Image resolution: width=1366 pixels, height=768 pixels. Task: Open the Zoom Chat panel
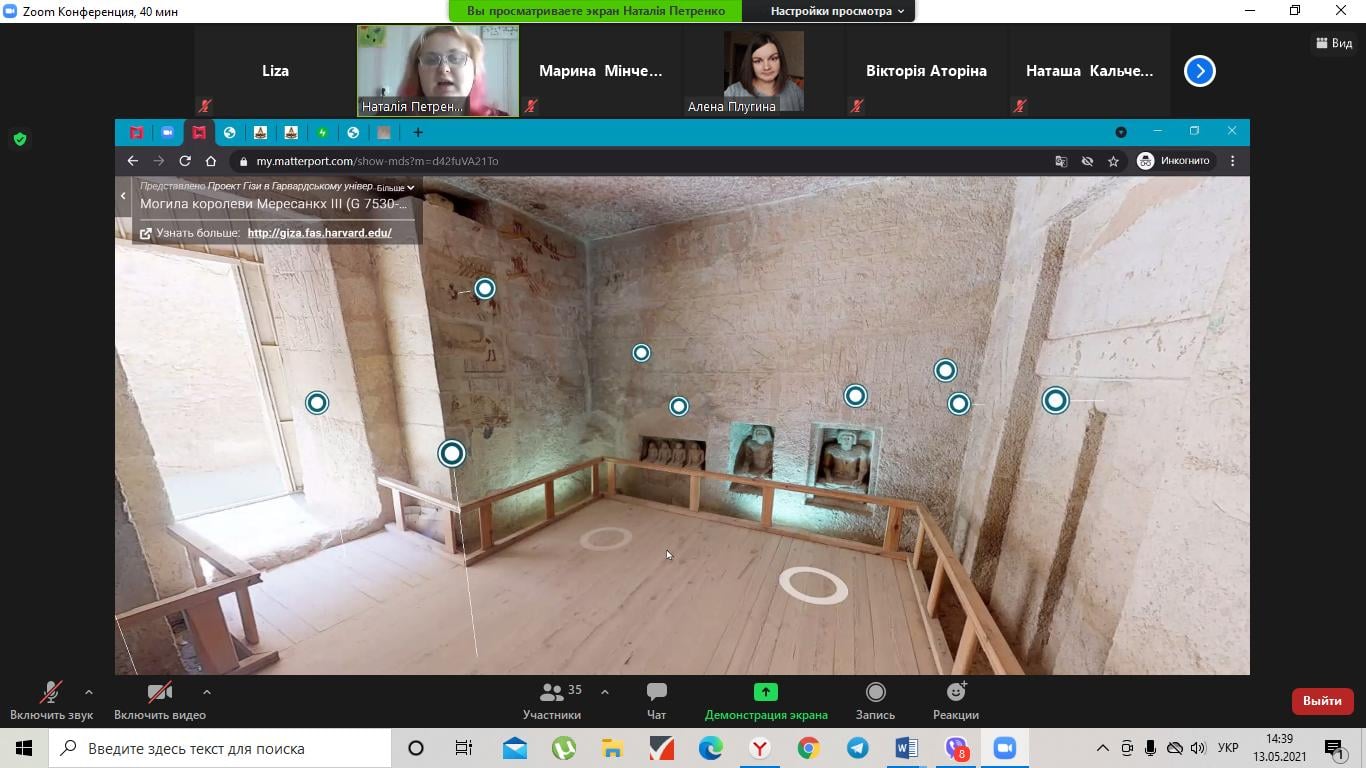(656, 692)
